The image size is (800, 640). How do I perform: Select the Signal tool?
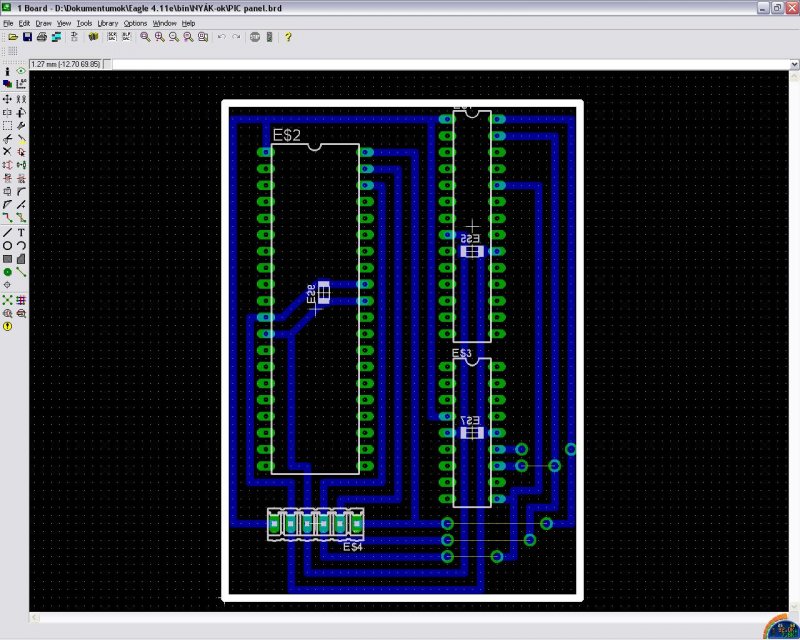pos(21,273)
